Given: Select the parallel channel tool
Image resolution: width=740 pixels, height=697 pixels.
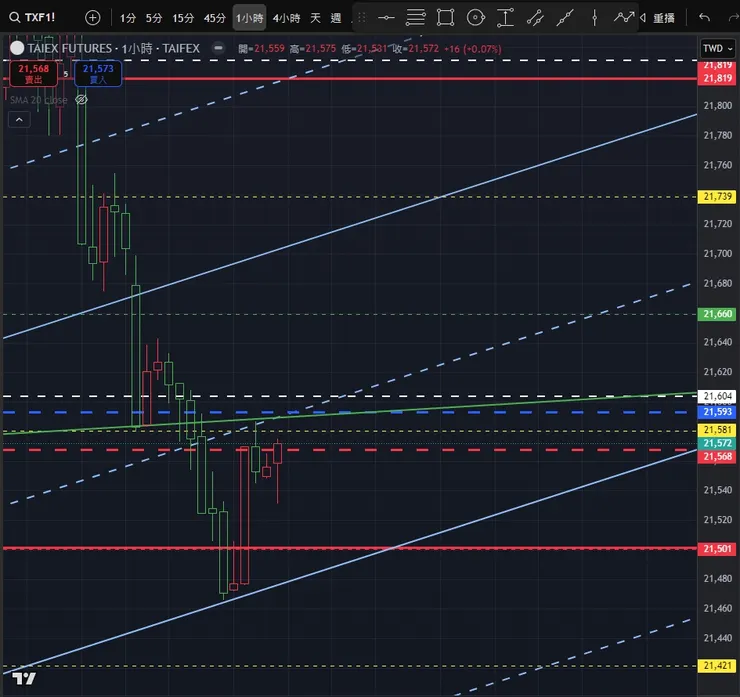Looking at the screenshot, I should coord(535,18).
